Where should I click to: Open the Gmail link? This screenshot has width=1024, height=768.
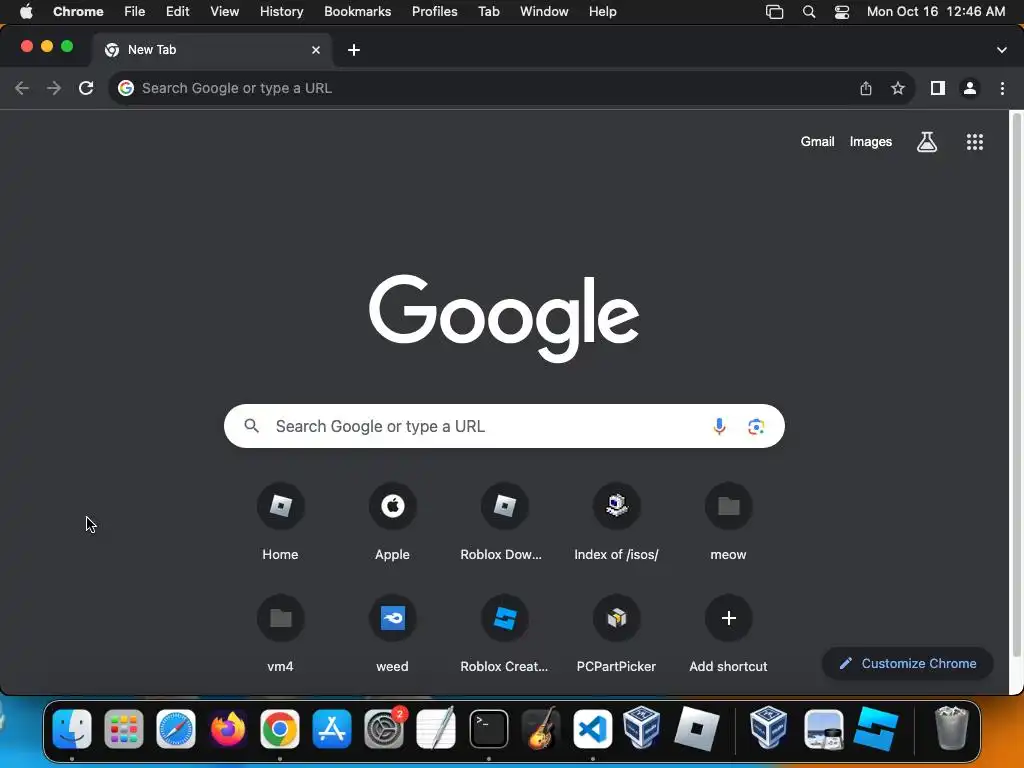pos(818,142)
